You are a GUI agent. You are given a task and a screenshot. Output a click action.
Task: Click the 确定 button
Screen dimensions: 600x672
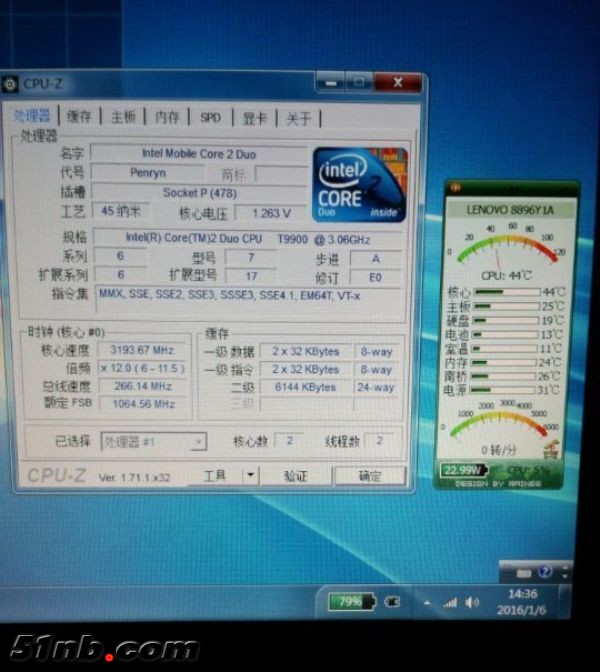click(x=369, y=476)
